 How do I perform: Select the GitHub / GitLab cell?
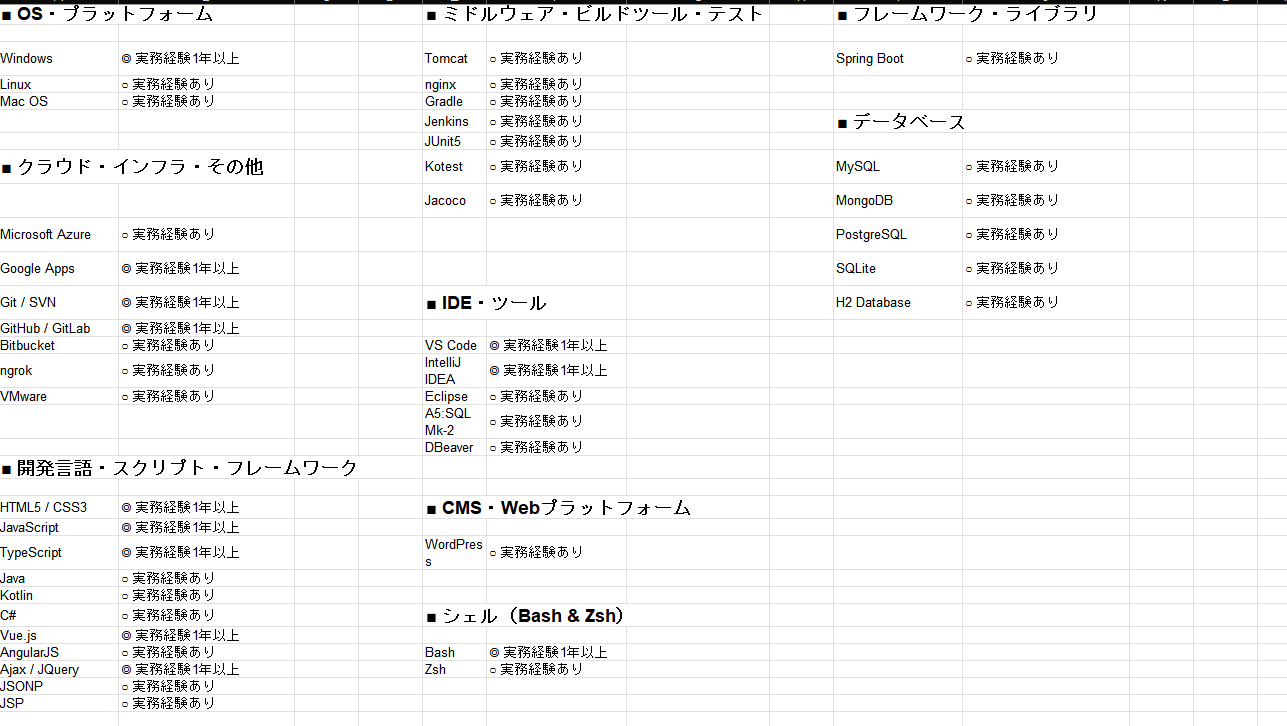point(59,328)
